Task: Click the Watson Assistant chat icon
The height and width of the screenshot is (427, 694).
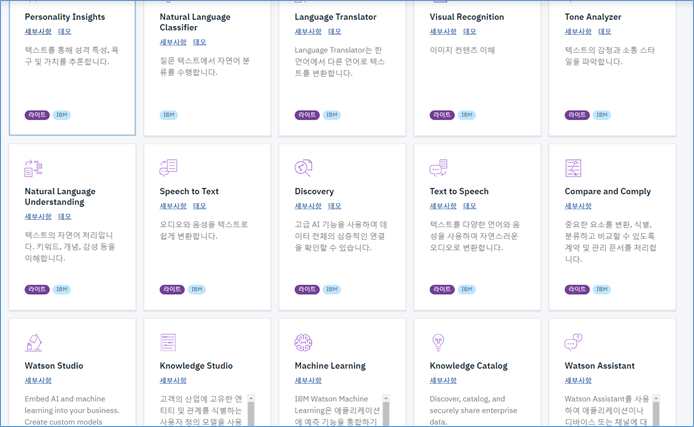Action: pyautogui.click(x=573, y=342)
